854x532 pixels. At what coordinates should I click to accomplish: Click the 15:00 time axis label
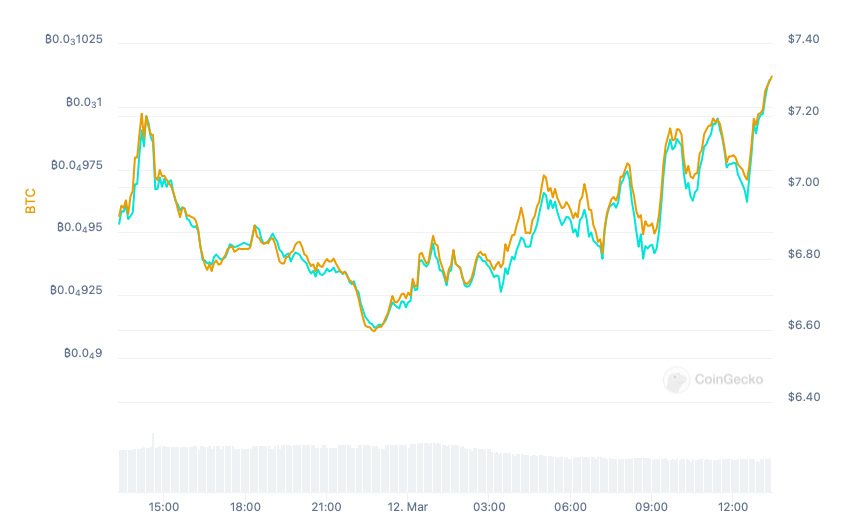[164, 507]
